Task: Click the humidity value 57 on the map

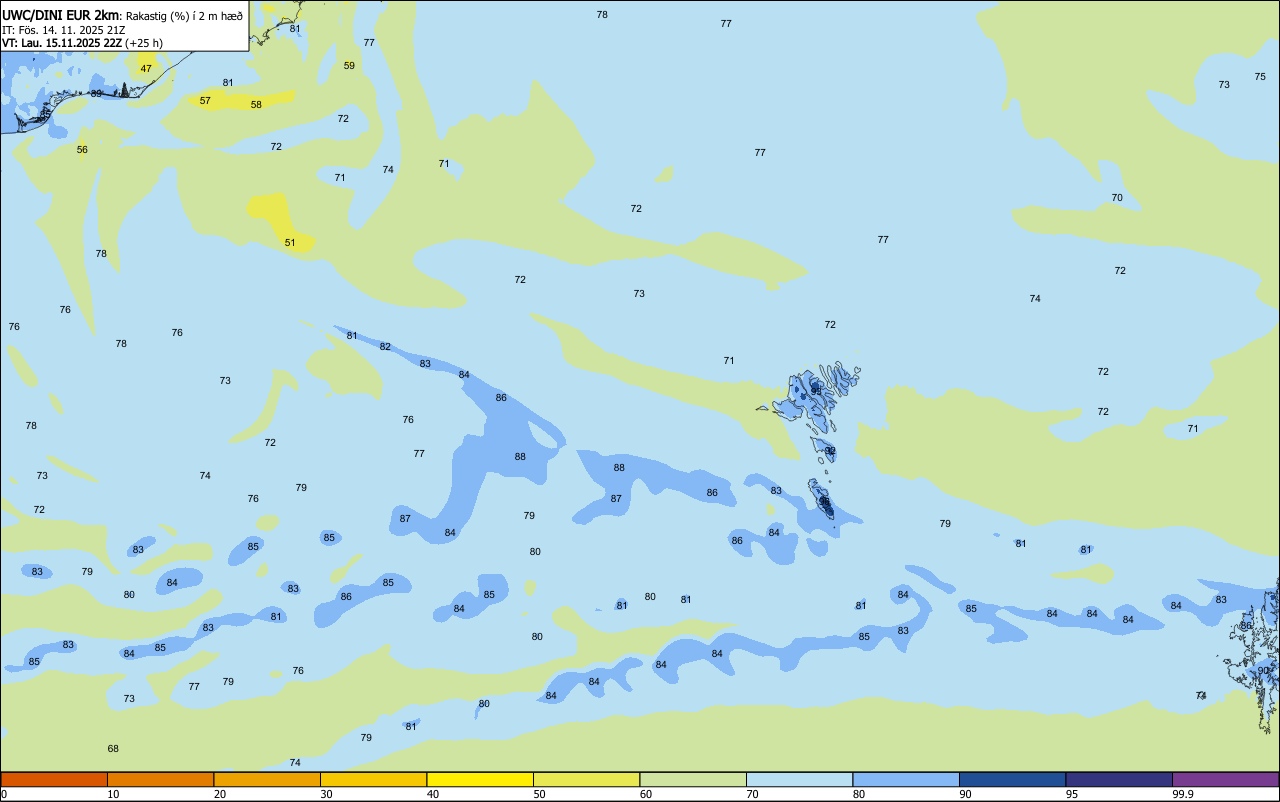Action: pos(205,101)
